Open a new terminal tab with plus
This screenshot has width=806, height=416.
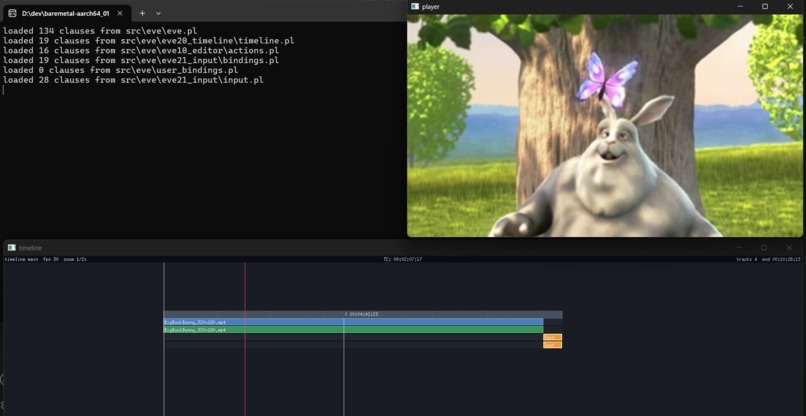coord(142,13)
